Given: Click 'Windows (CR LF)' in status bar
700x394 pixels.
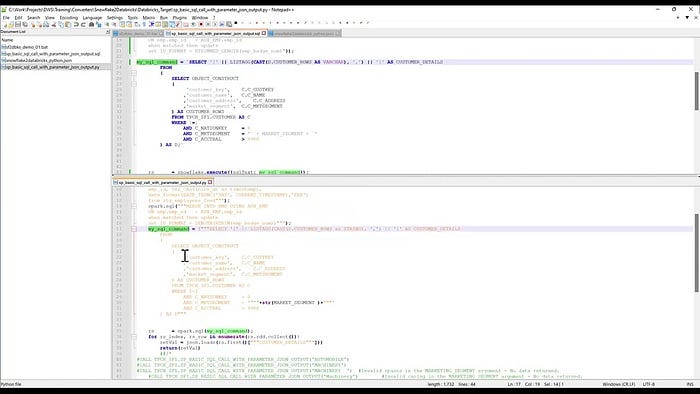Looking at the screenshot, I should tap(618, 384).
